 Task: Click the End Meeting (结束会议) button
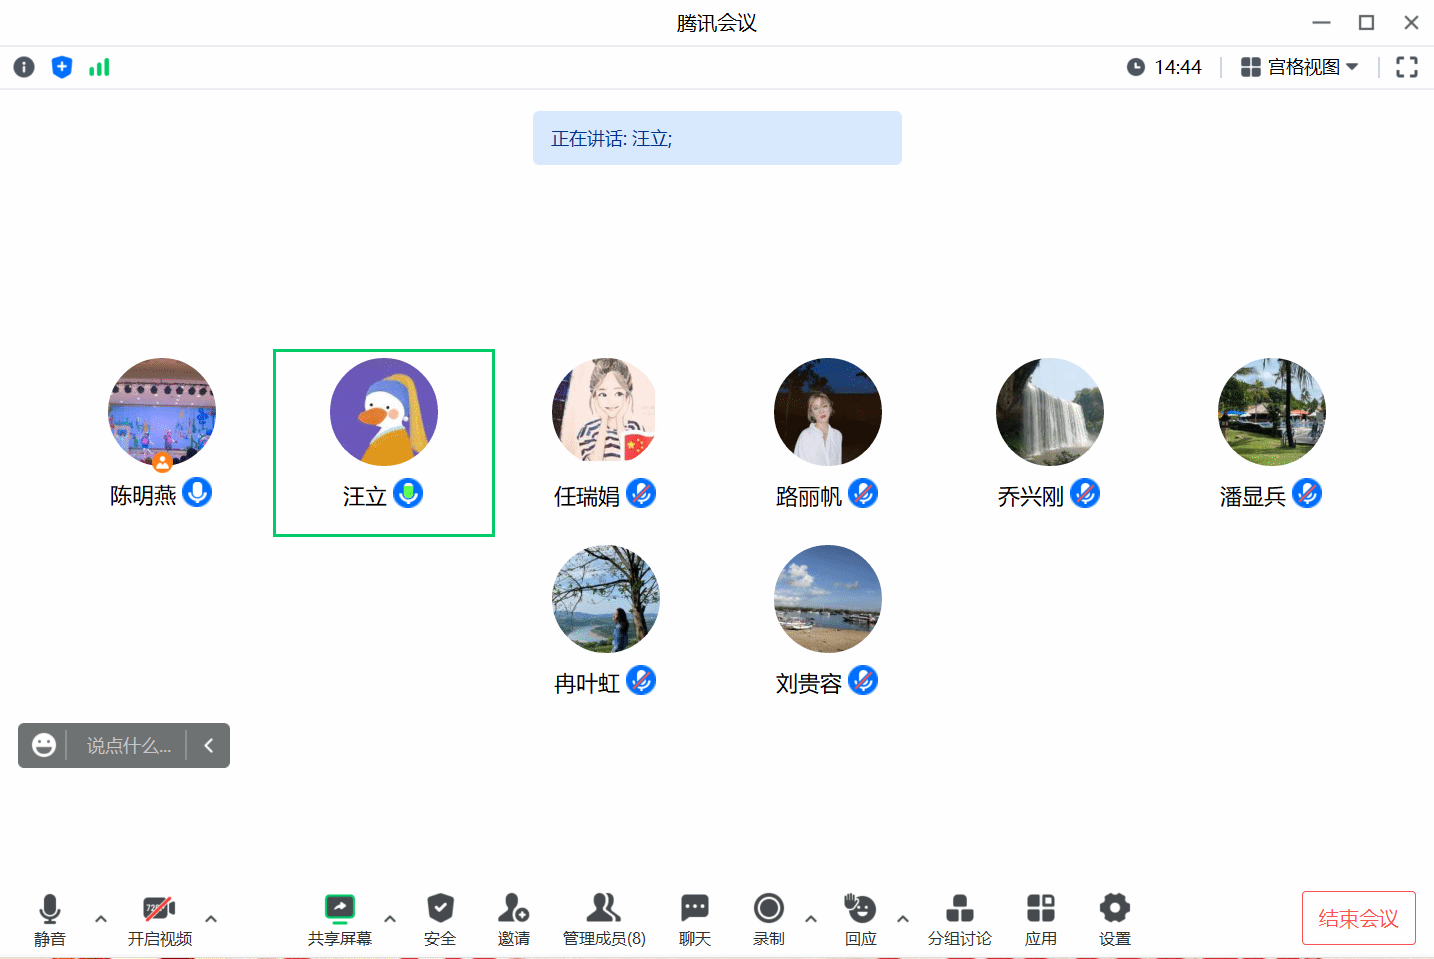tap(1358, 918)
